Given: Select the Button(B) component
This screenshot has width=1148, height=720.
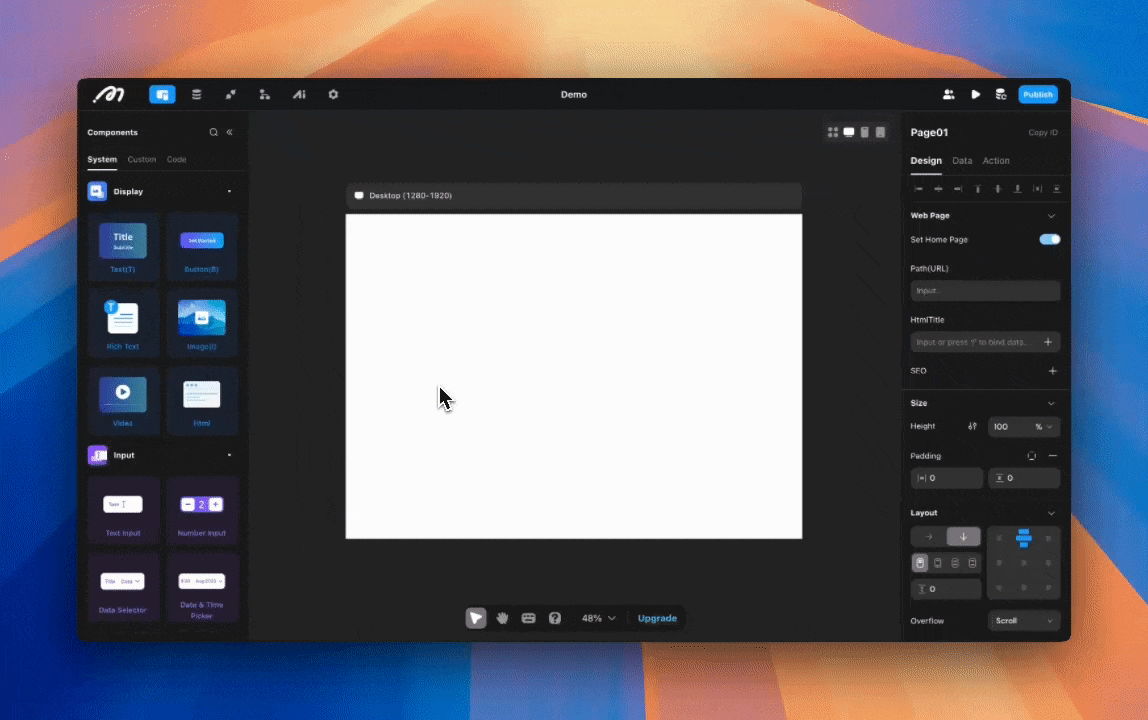Looking at the screenshot, I should (x=202, y=247).
